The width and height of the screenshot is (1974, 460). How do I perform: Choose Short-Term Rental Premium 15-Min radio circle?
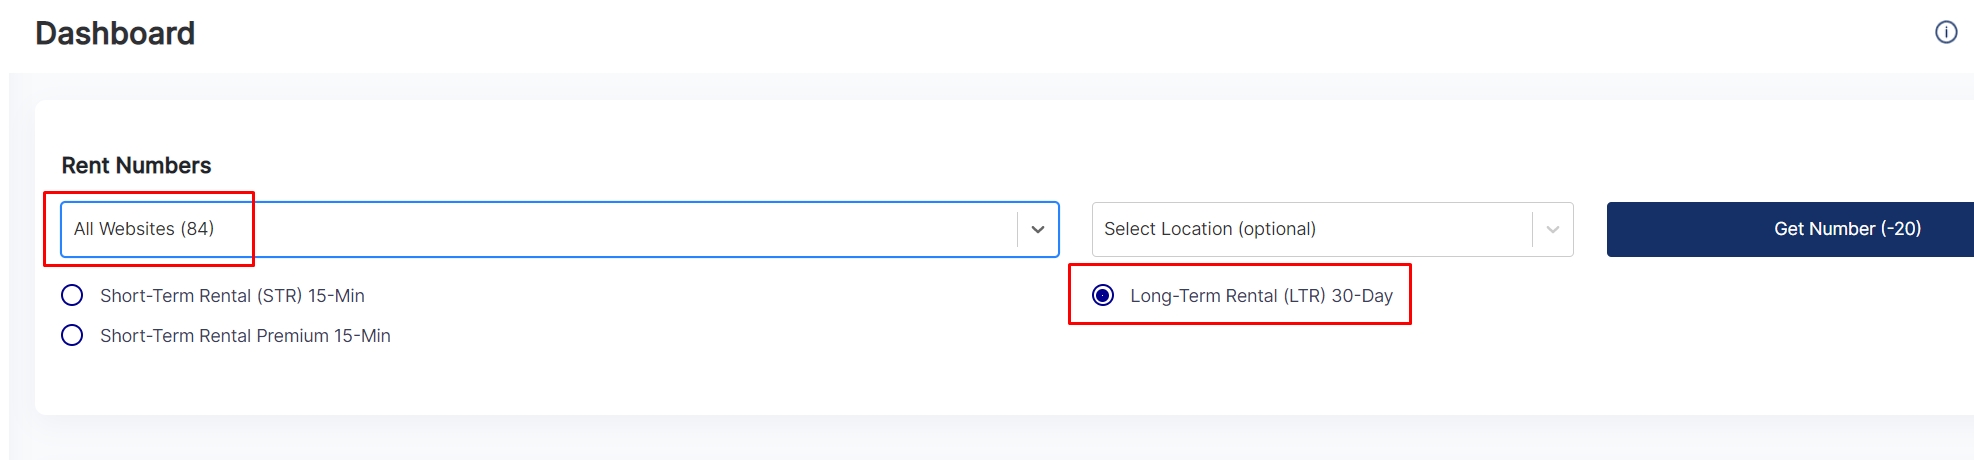click(x=72, y=335)
